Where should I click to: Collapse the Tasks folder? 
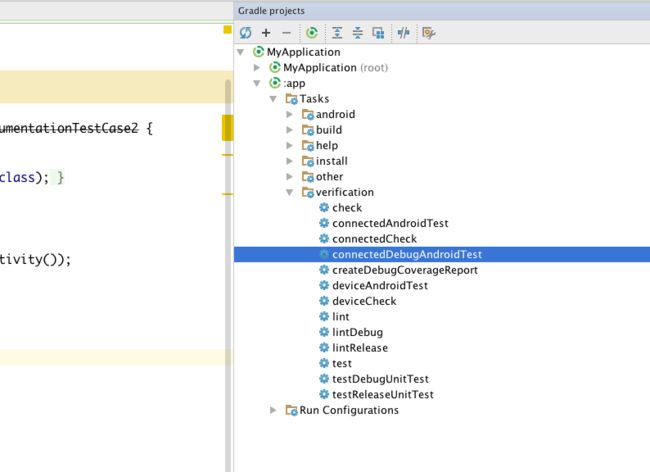[x=273, y=99]
